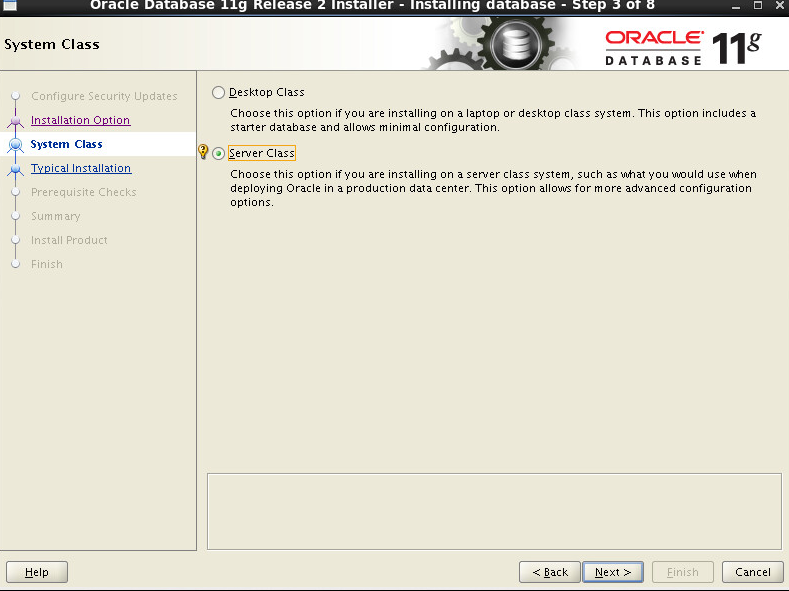This screenshot has width=789, height=591.
Task: Maximize the installer window
Action: pos(758,6)
